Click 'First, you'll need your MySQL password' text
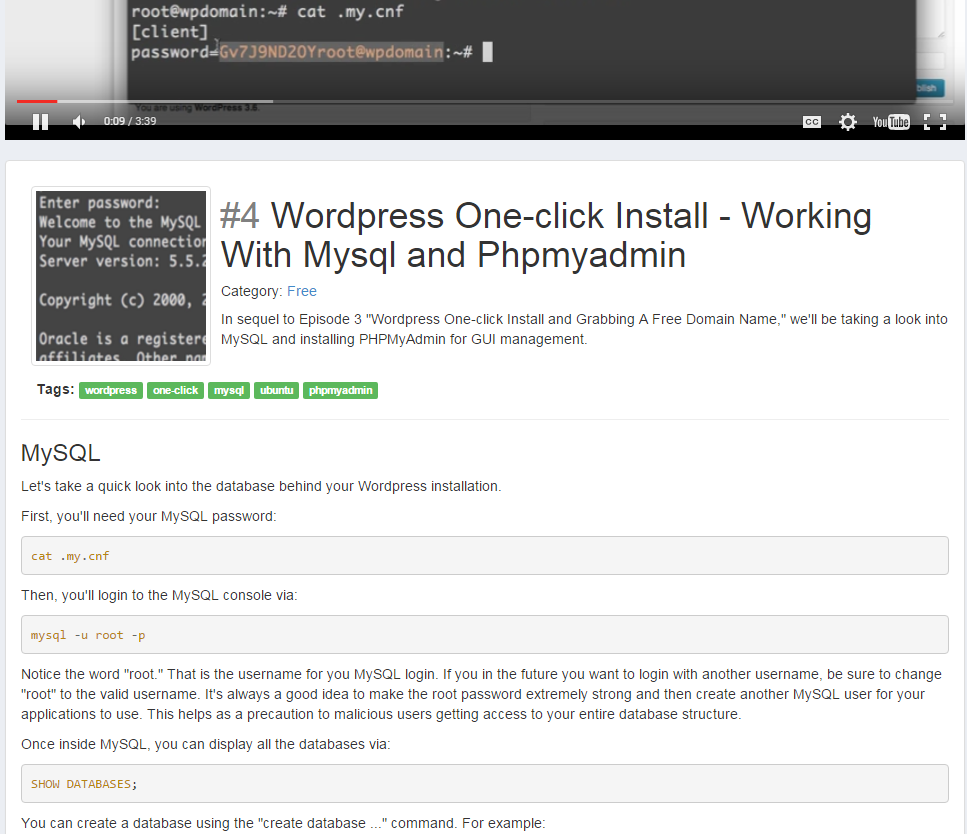 click(x=149, y=516)
